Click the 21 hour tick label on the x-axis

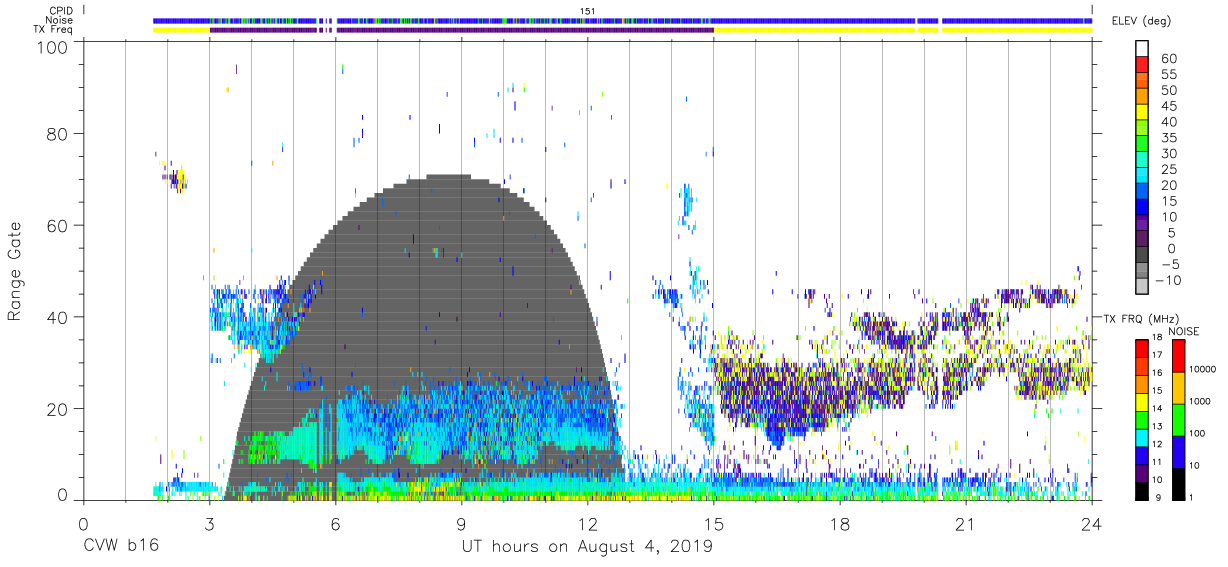click(966, 524)
